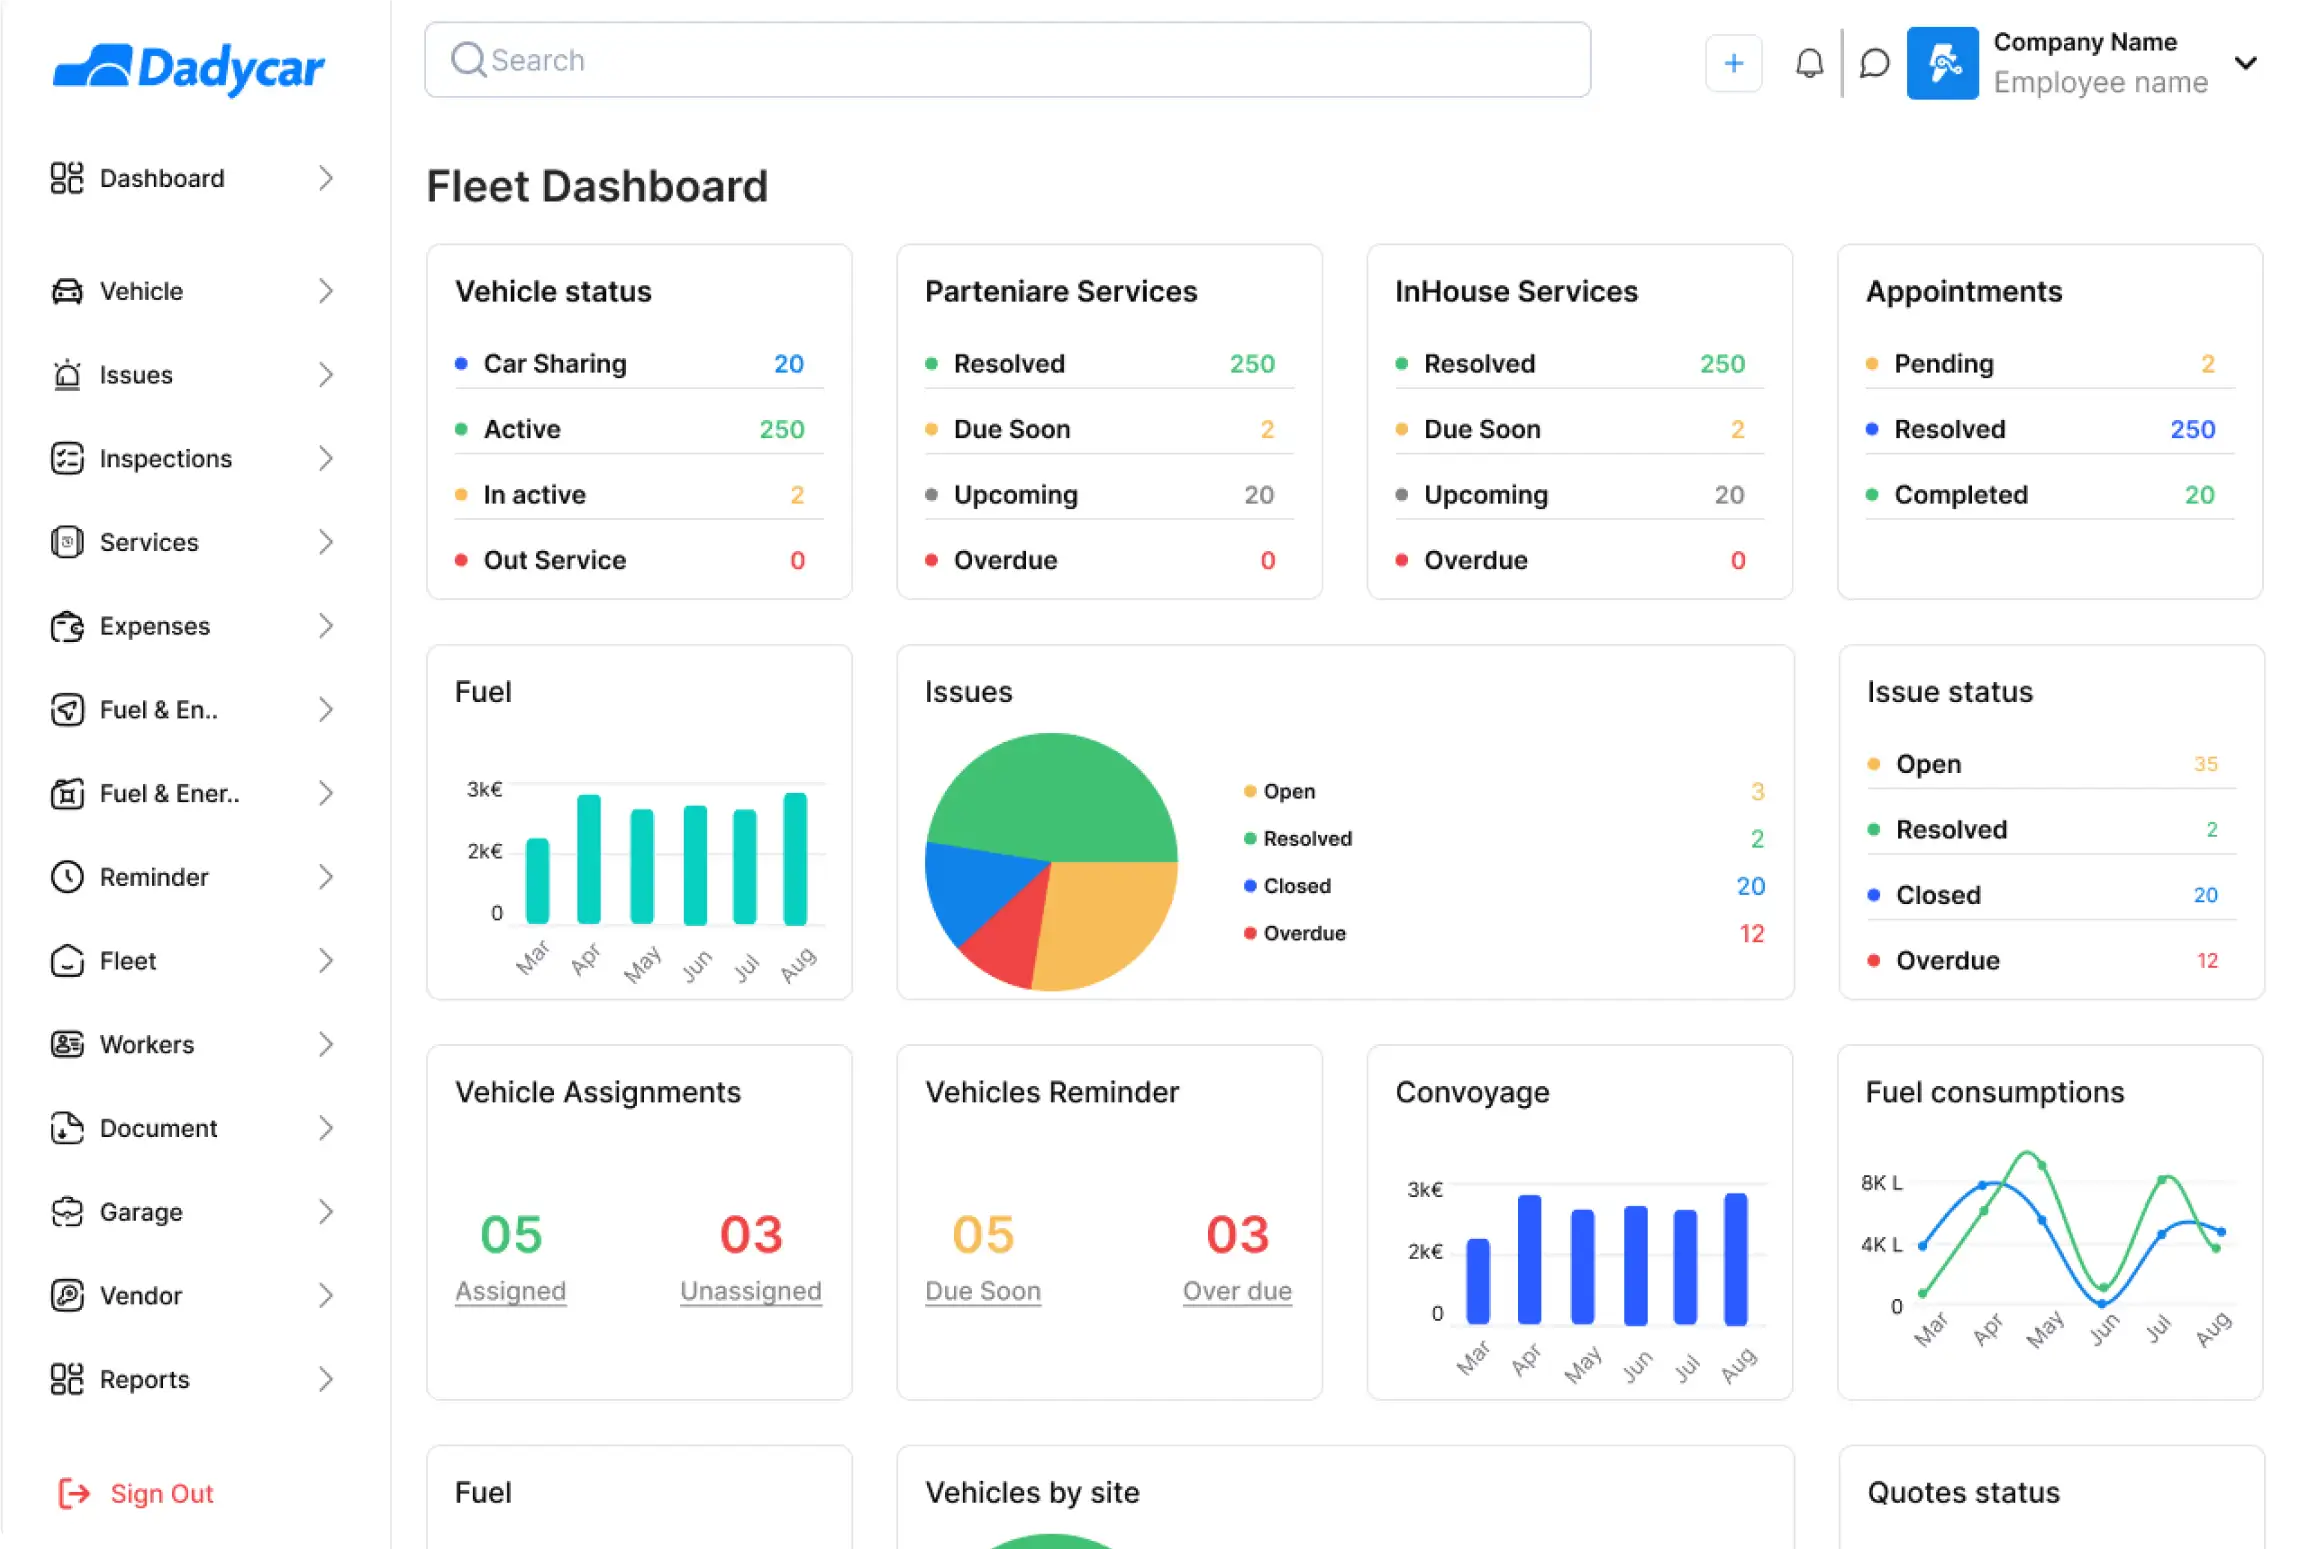This screenshot has width=2304, height=1549.
Task: Click the Apr bar in Fuel chart
Action: coord(589,859)
